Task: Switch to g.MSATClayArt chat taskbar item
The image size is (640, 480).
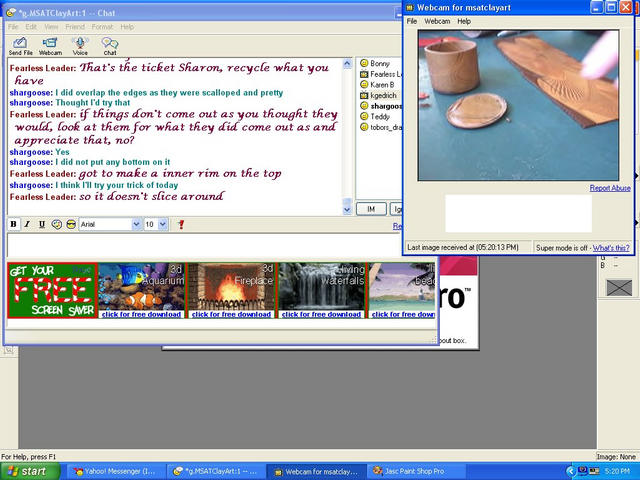Action: (x=215, y=471)
